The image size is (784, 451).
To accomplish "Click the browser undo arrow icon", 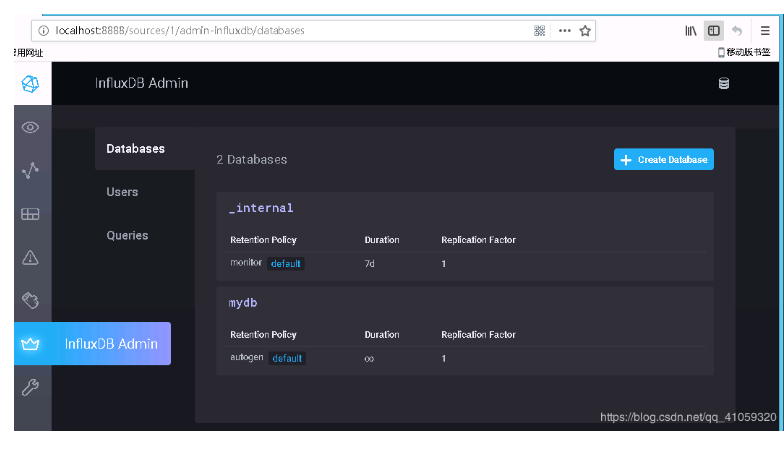I will pos(737,31).
